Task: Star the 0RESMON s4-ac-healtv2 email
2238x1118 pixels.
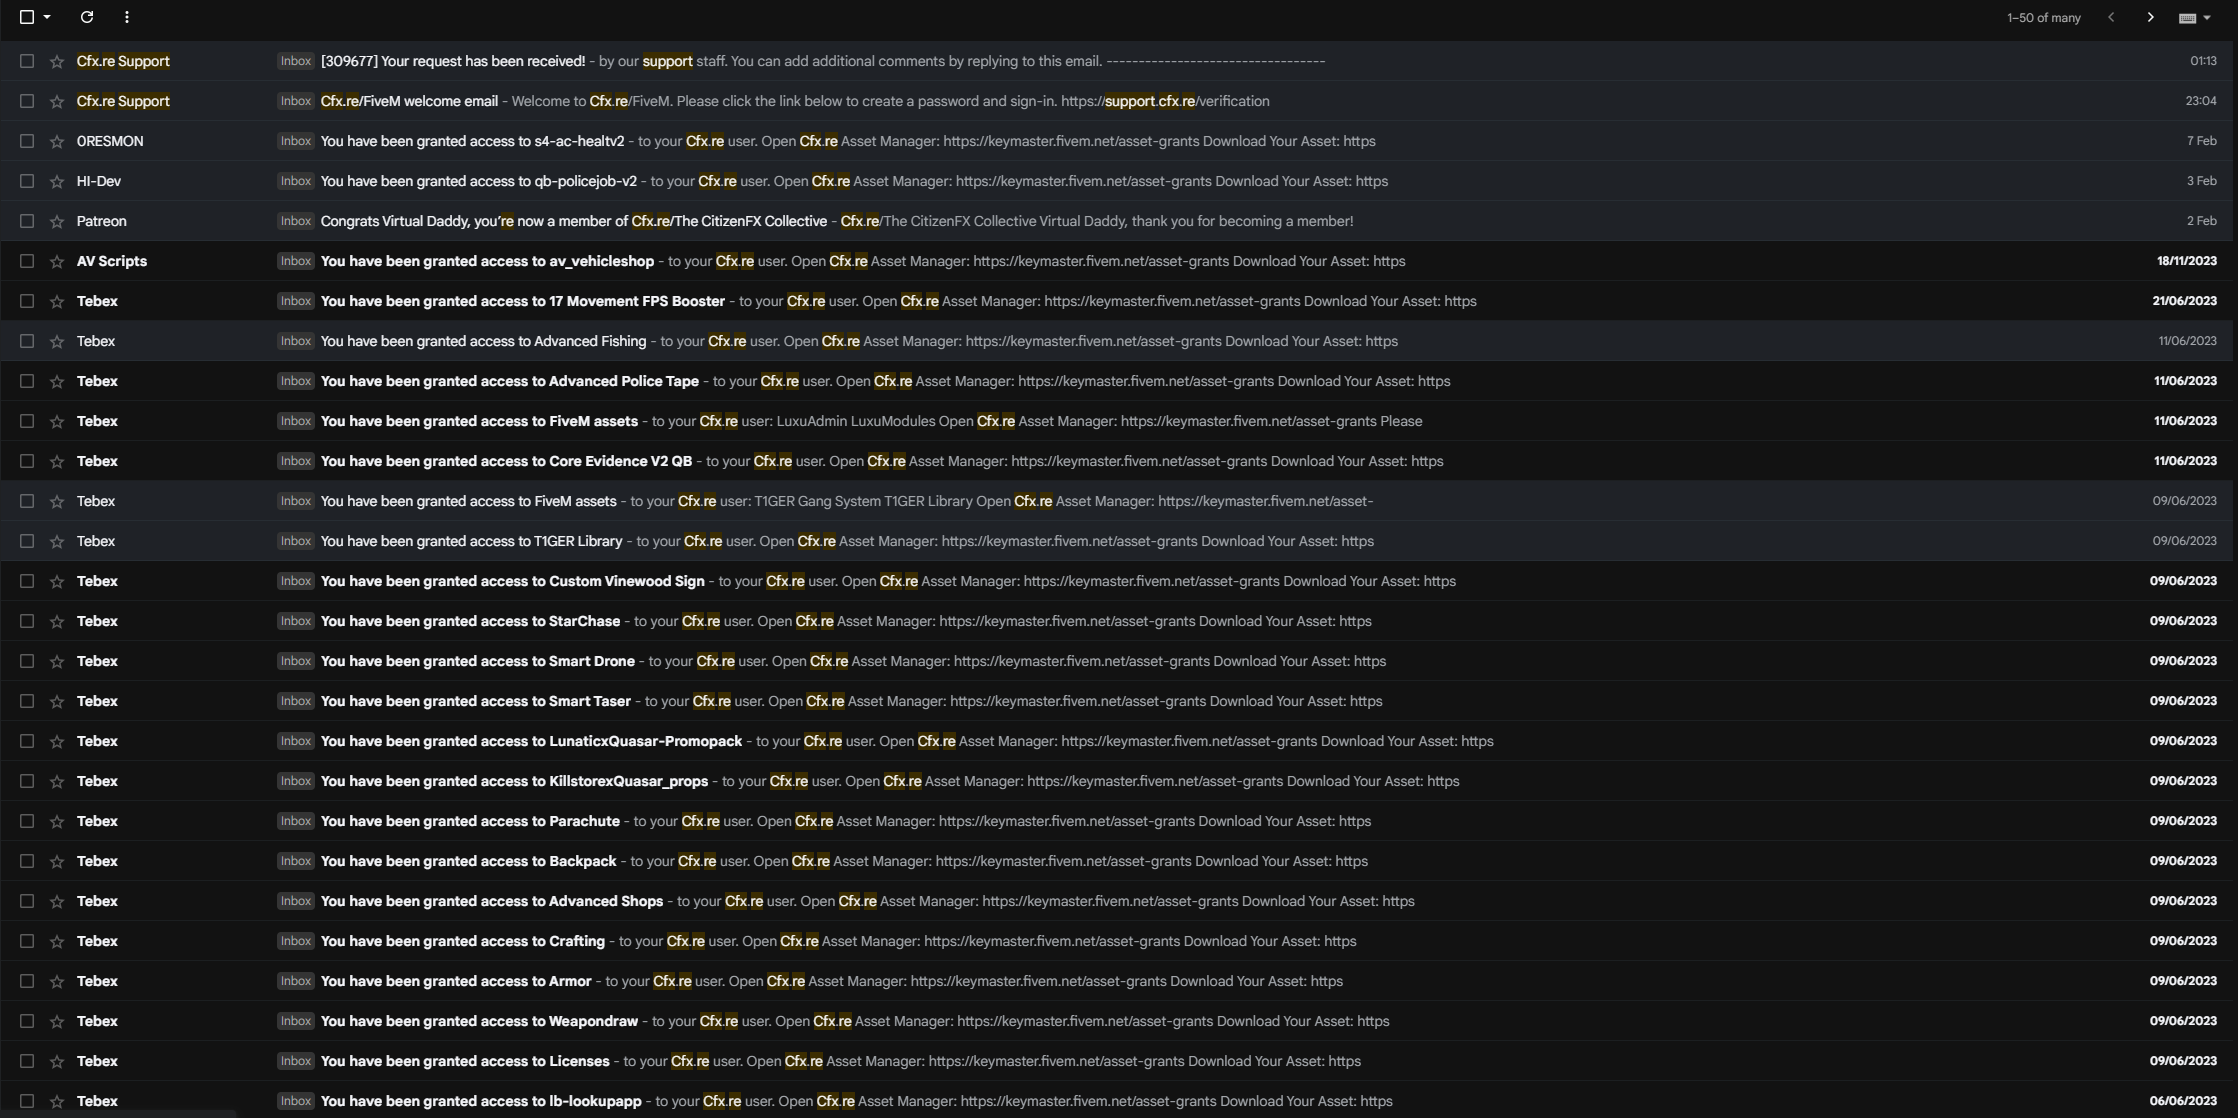Action: click(x=57, y=141)
